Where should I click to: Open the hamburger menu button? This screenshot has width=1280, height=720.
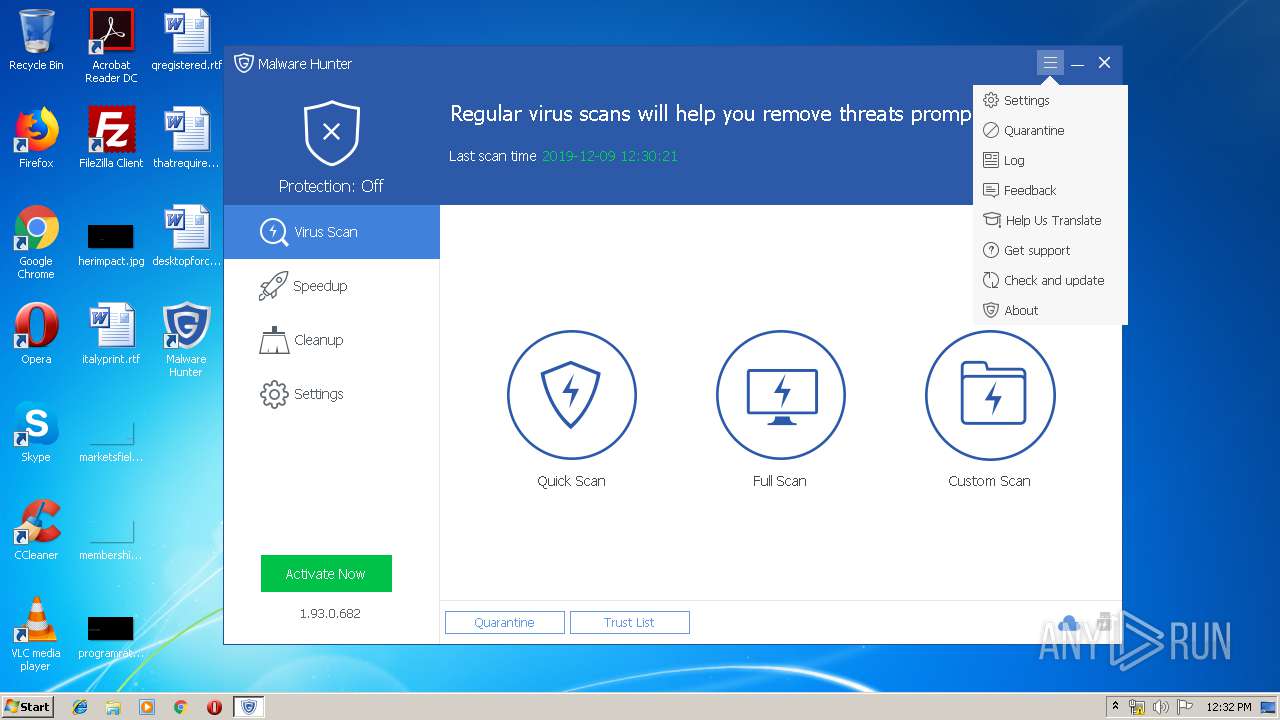(1050, 63)
